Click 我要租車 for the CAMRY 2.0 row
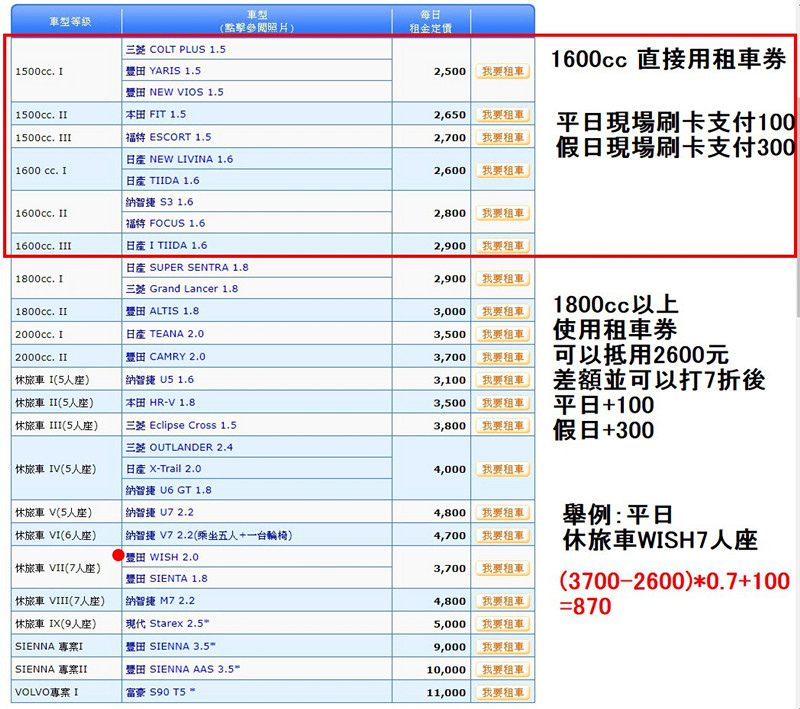800x709 pixels. [x=503, y=357]
